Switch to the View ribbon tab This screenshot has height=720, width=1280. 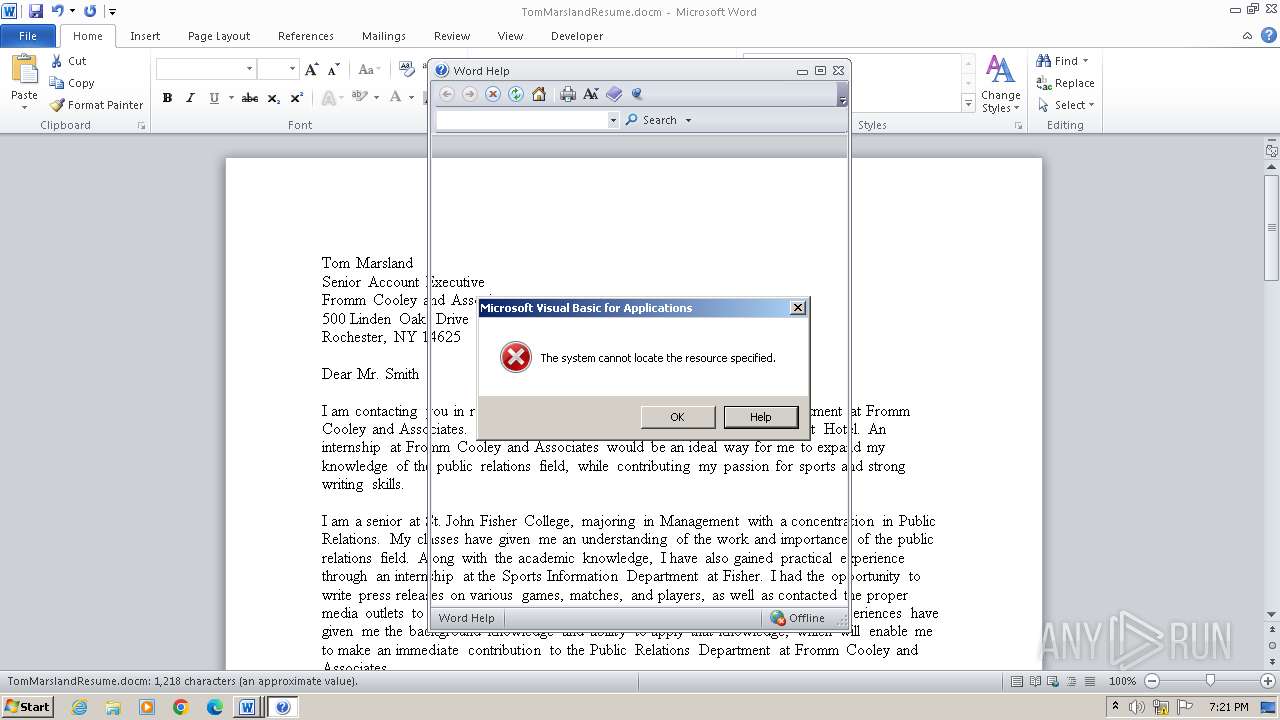click(510, 36)
